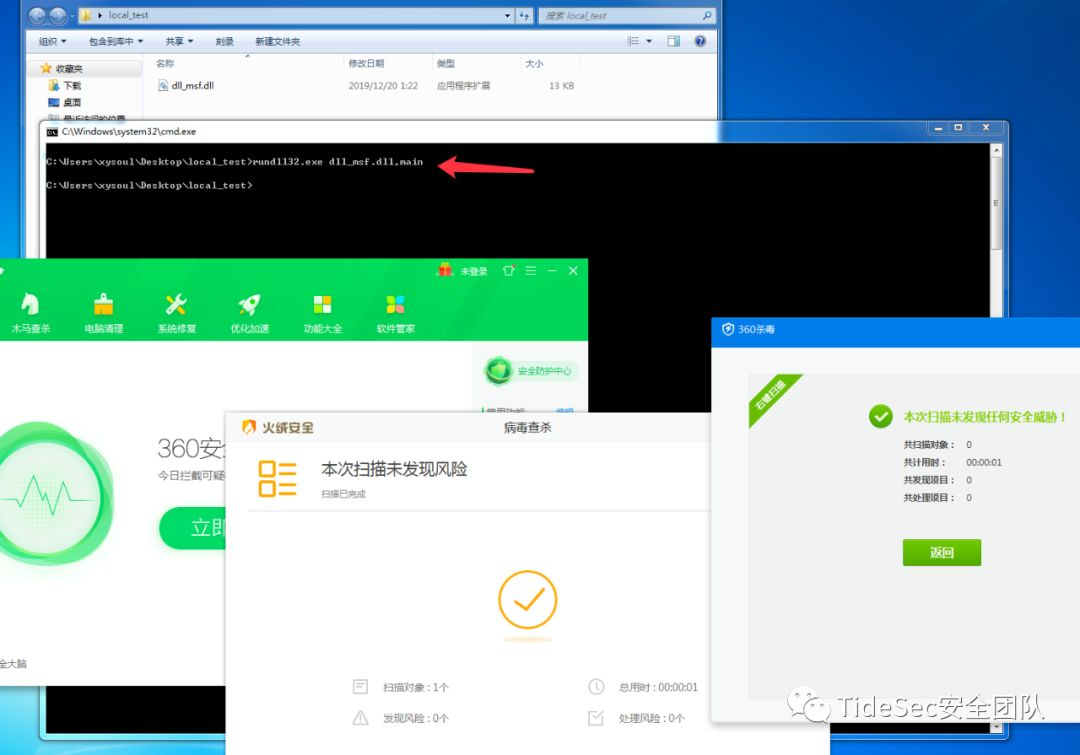Sort by the 名称 column header

(x=165, y=63)
